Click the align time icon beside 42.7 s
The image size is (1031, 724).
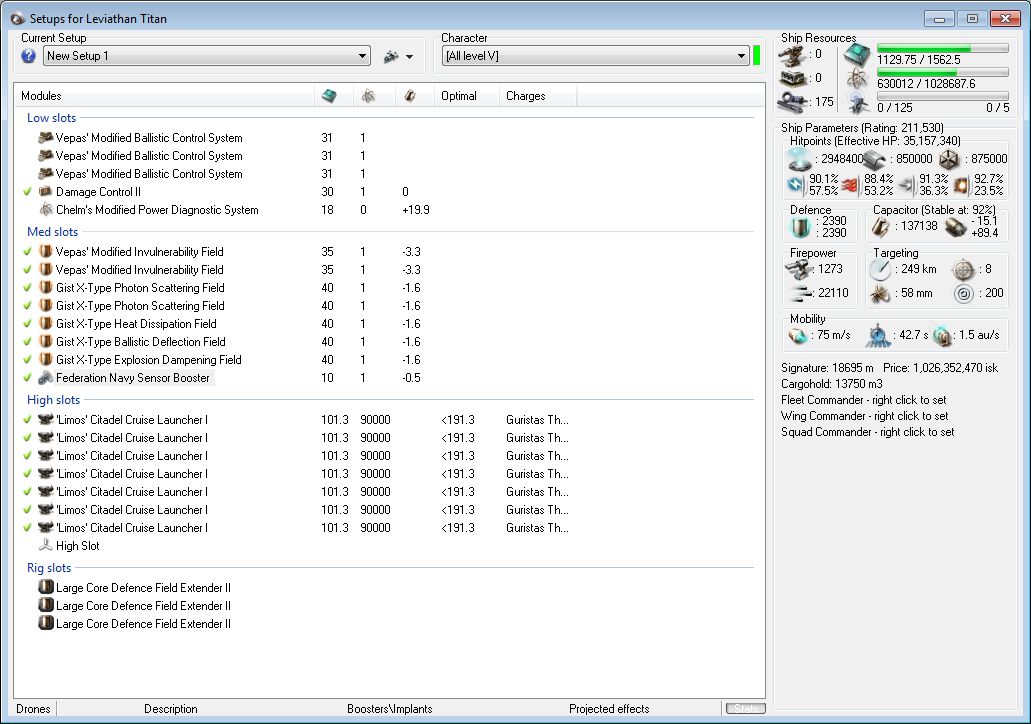point(877,335)
